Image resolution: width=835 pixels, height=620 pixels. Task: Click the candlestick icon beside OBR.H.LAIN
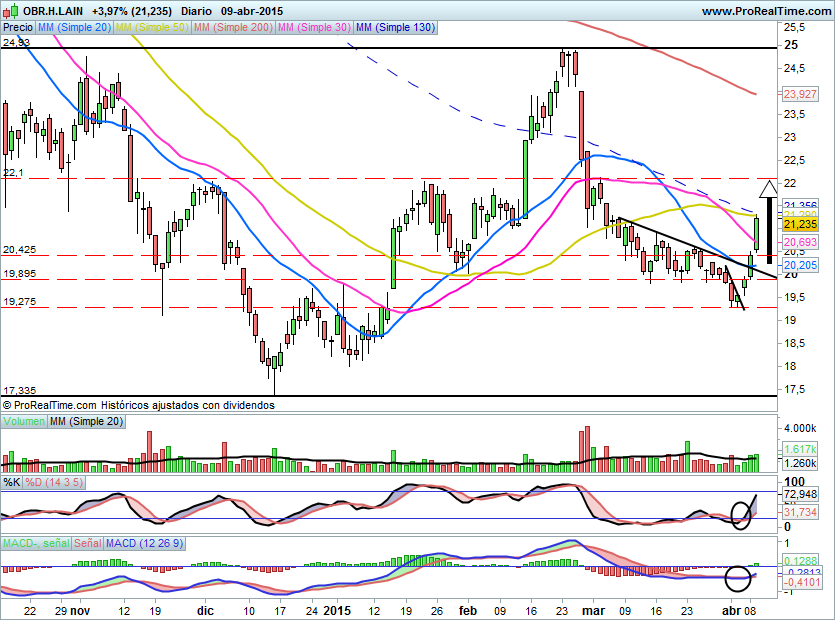[11, 11]
